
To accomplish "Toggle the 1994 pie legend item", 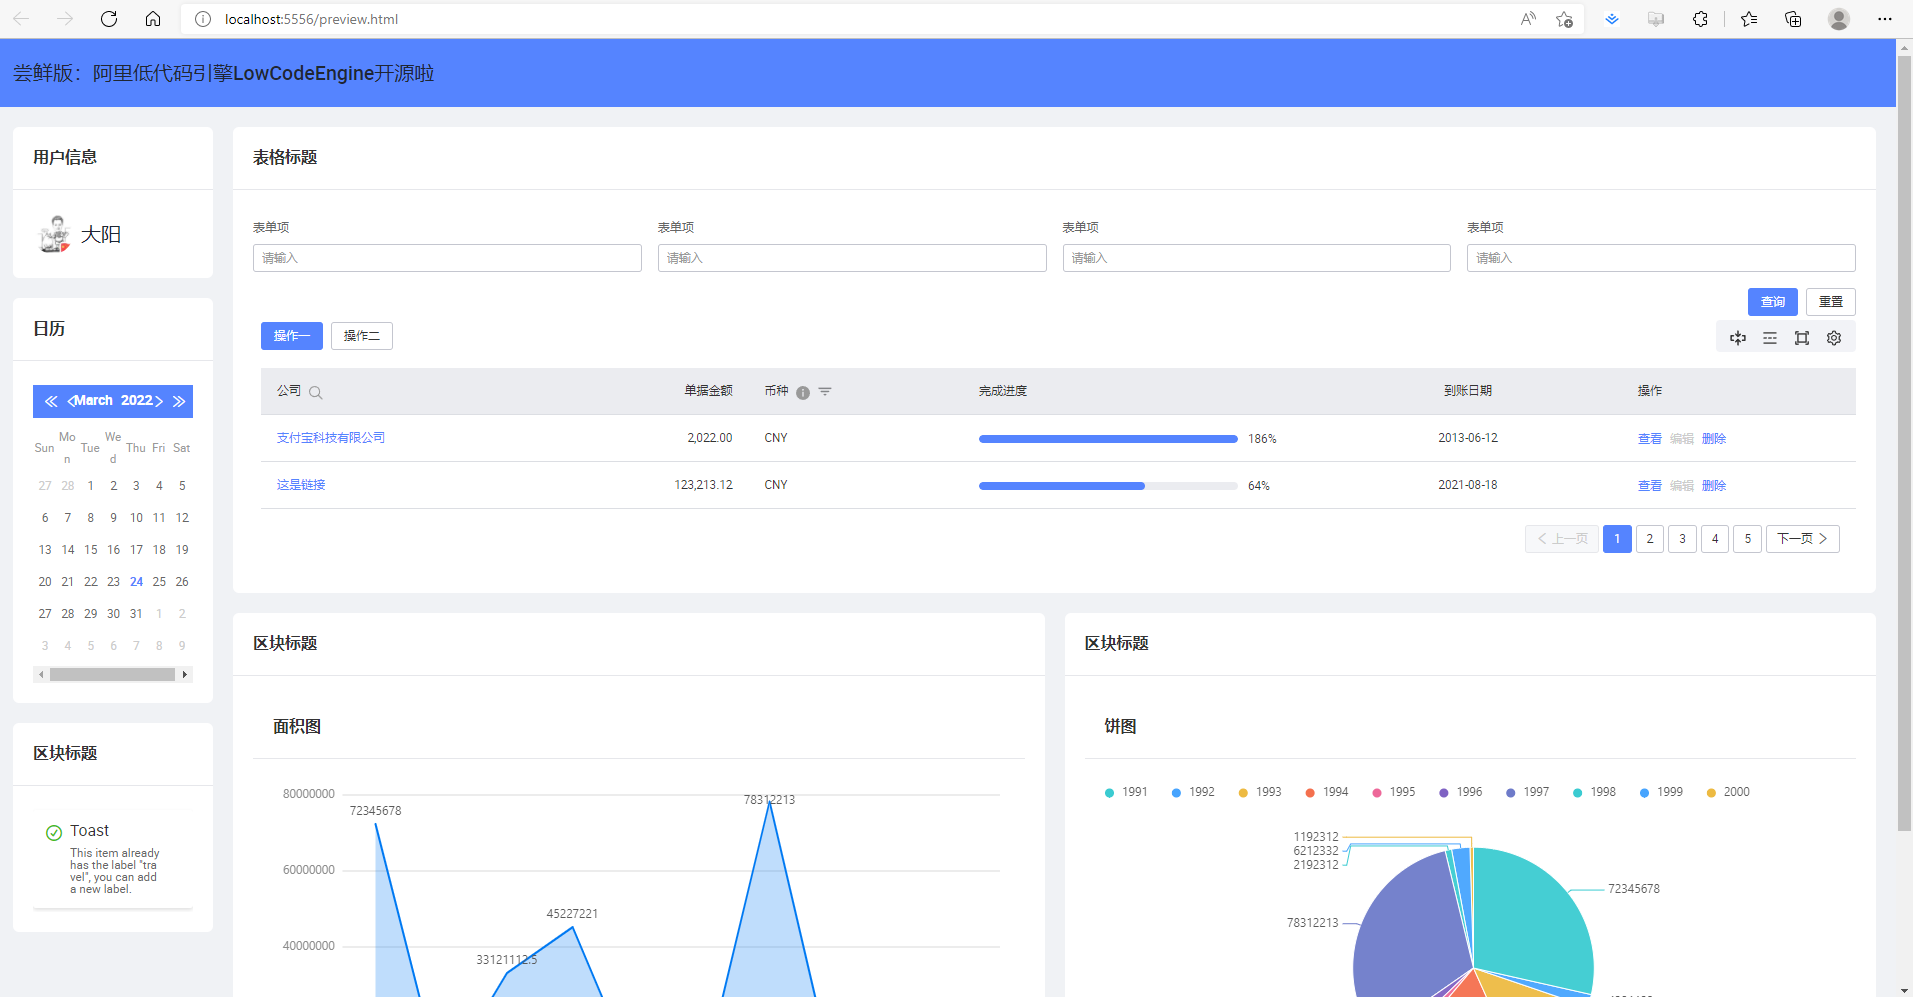I will pos(1327,792).
